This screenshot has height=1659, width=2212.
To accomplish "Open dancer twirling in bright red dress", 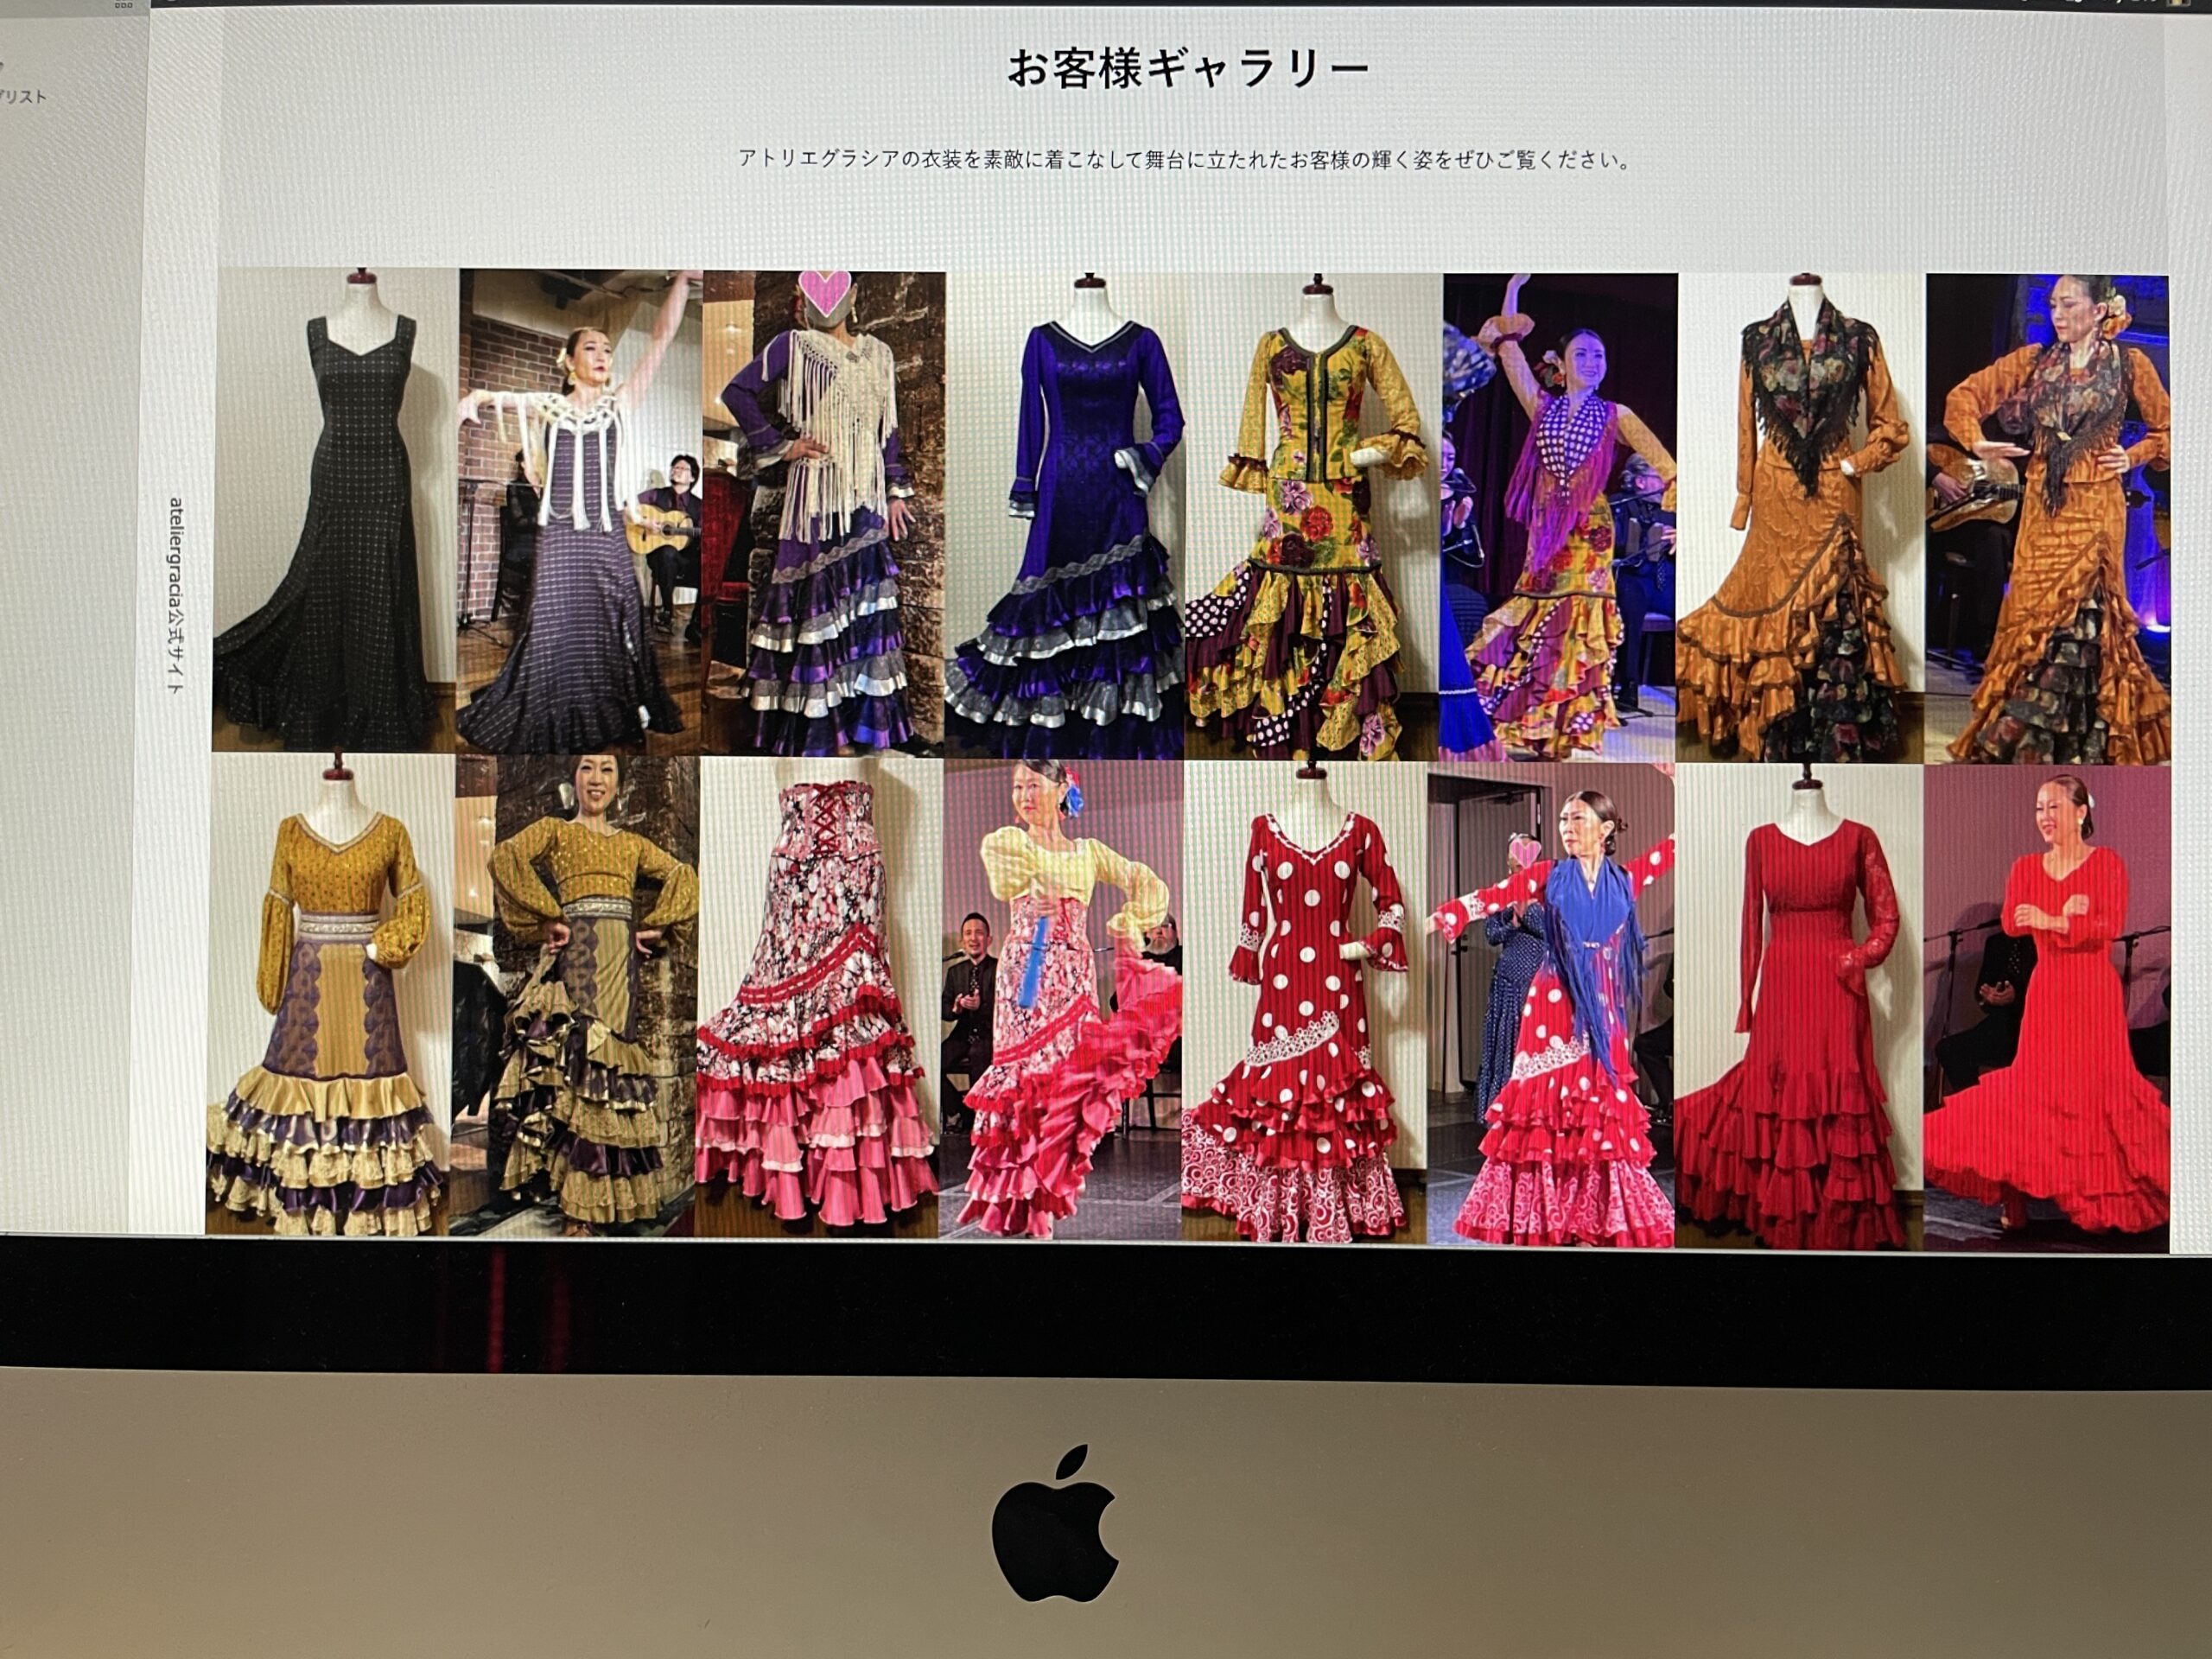I will [2047, 1009].
